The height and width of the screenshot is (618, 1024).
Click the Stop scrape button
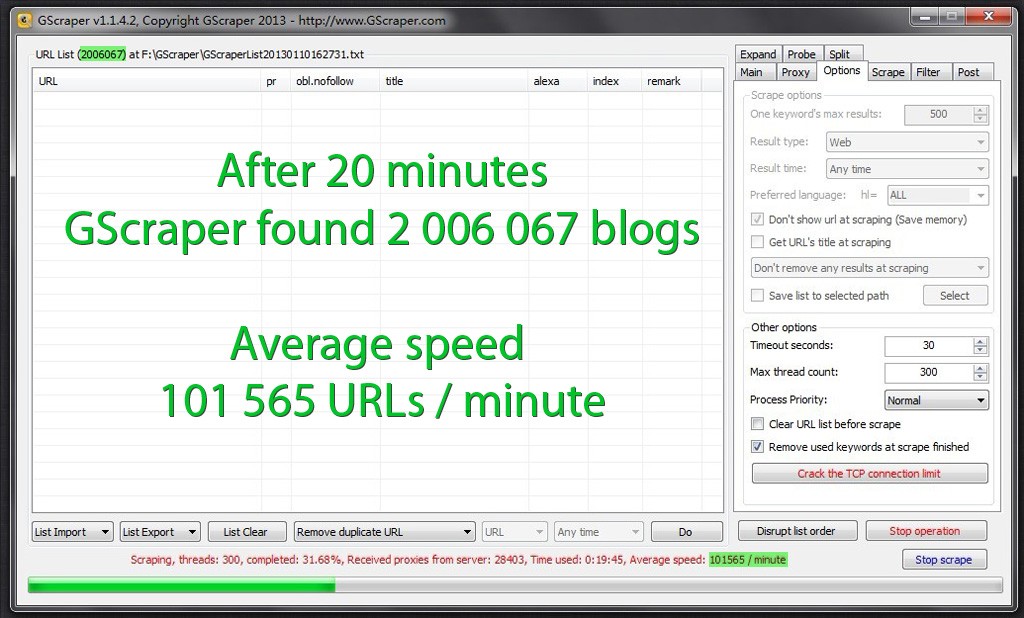tap(944, 560)
